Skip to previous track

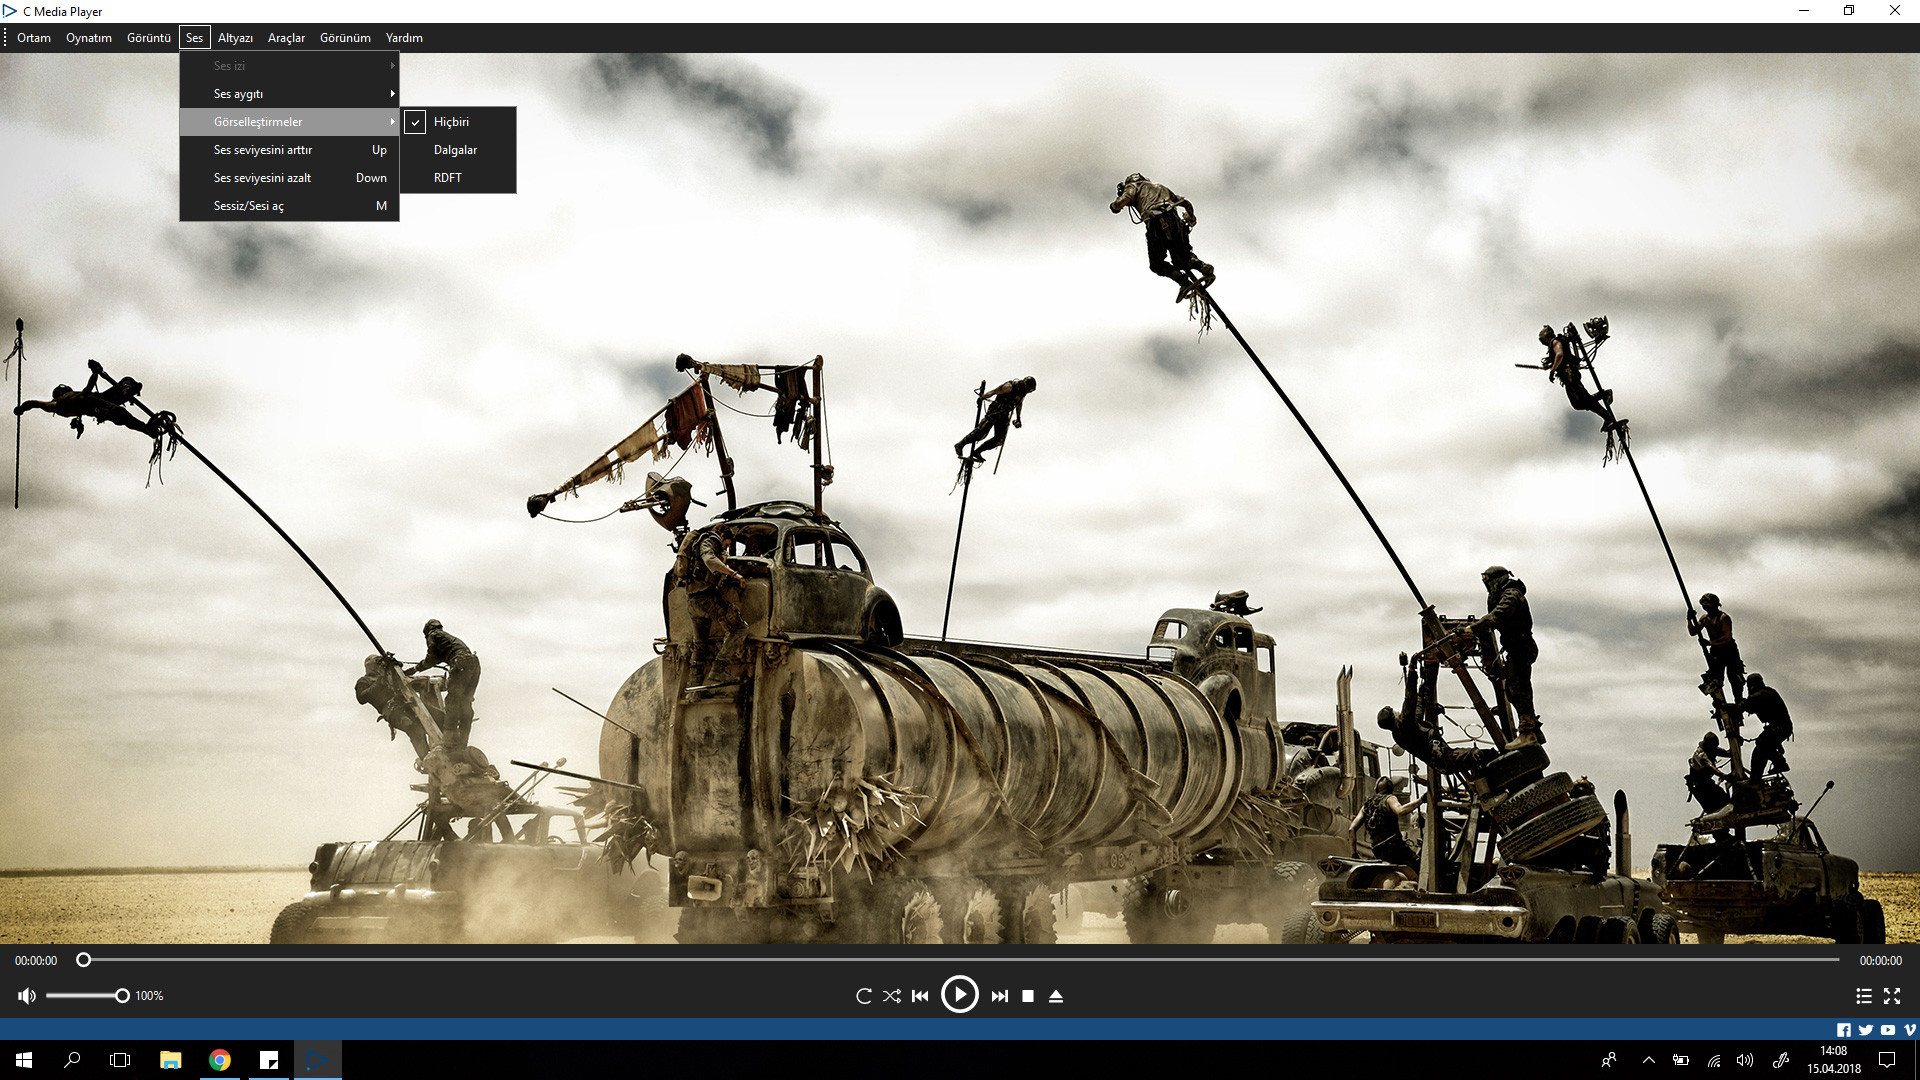(x=920, y=996)
